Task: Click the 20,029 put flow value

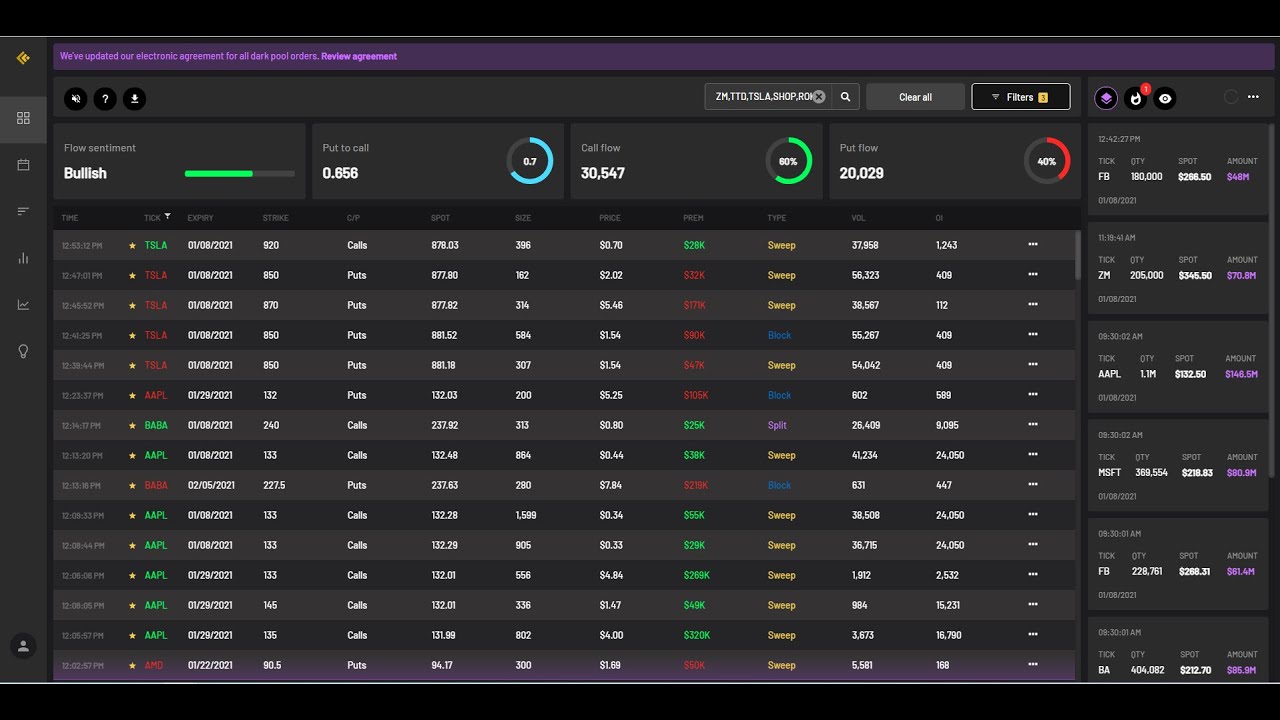Action: click(x=862, y=173)
